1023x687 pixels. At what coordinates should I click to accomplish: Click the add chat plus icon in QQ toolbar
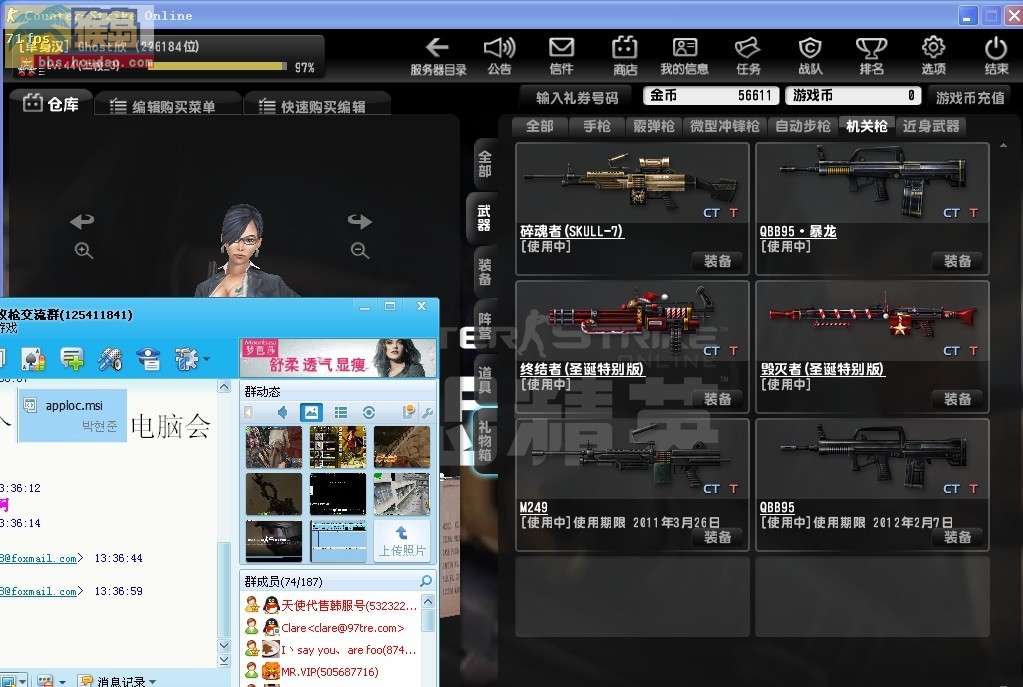click(x=72, y=359)
